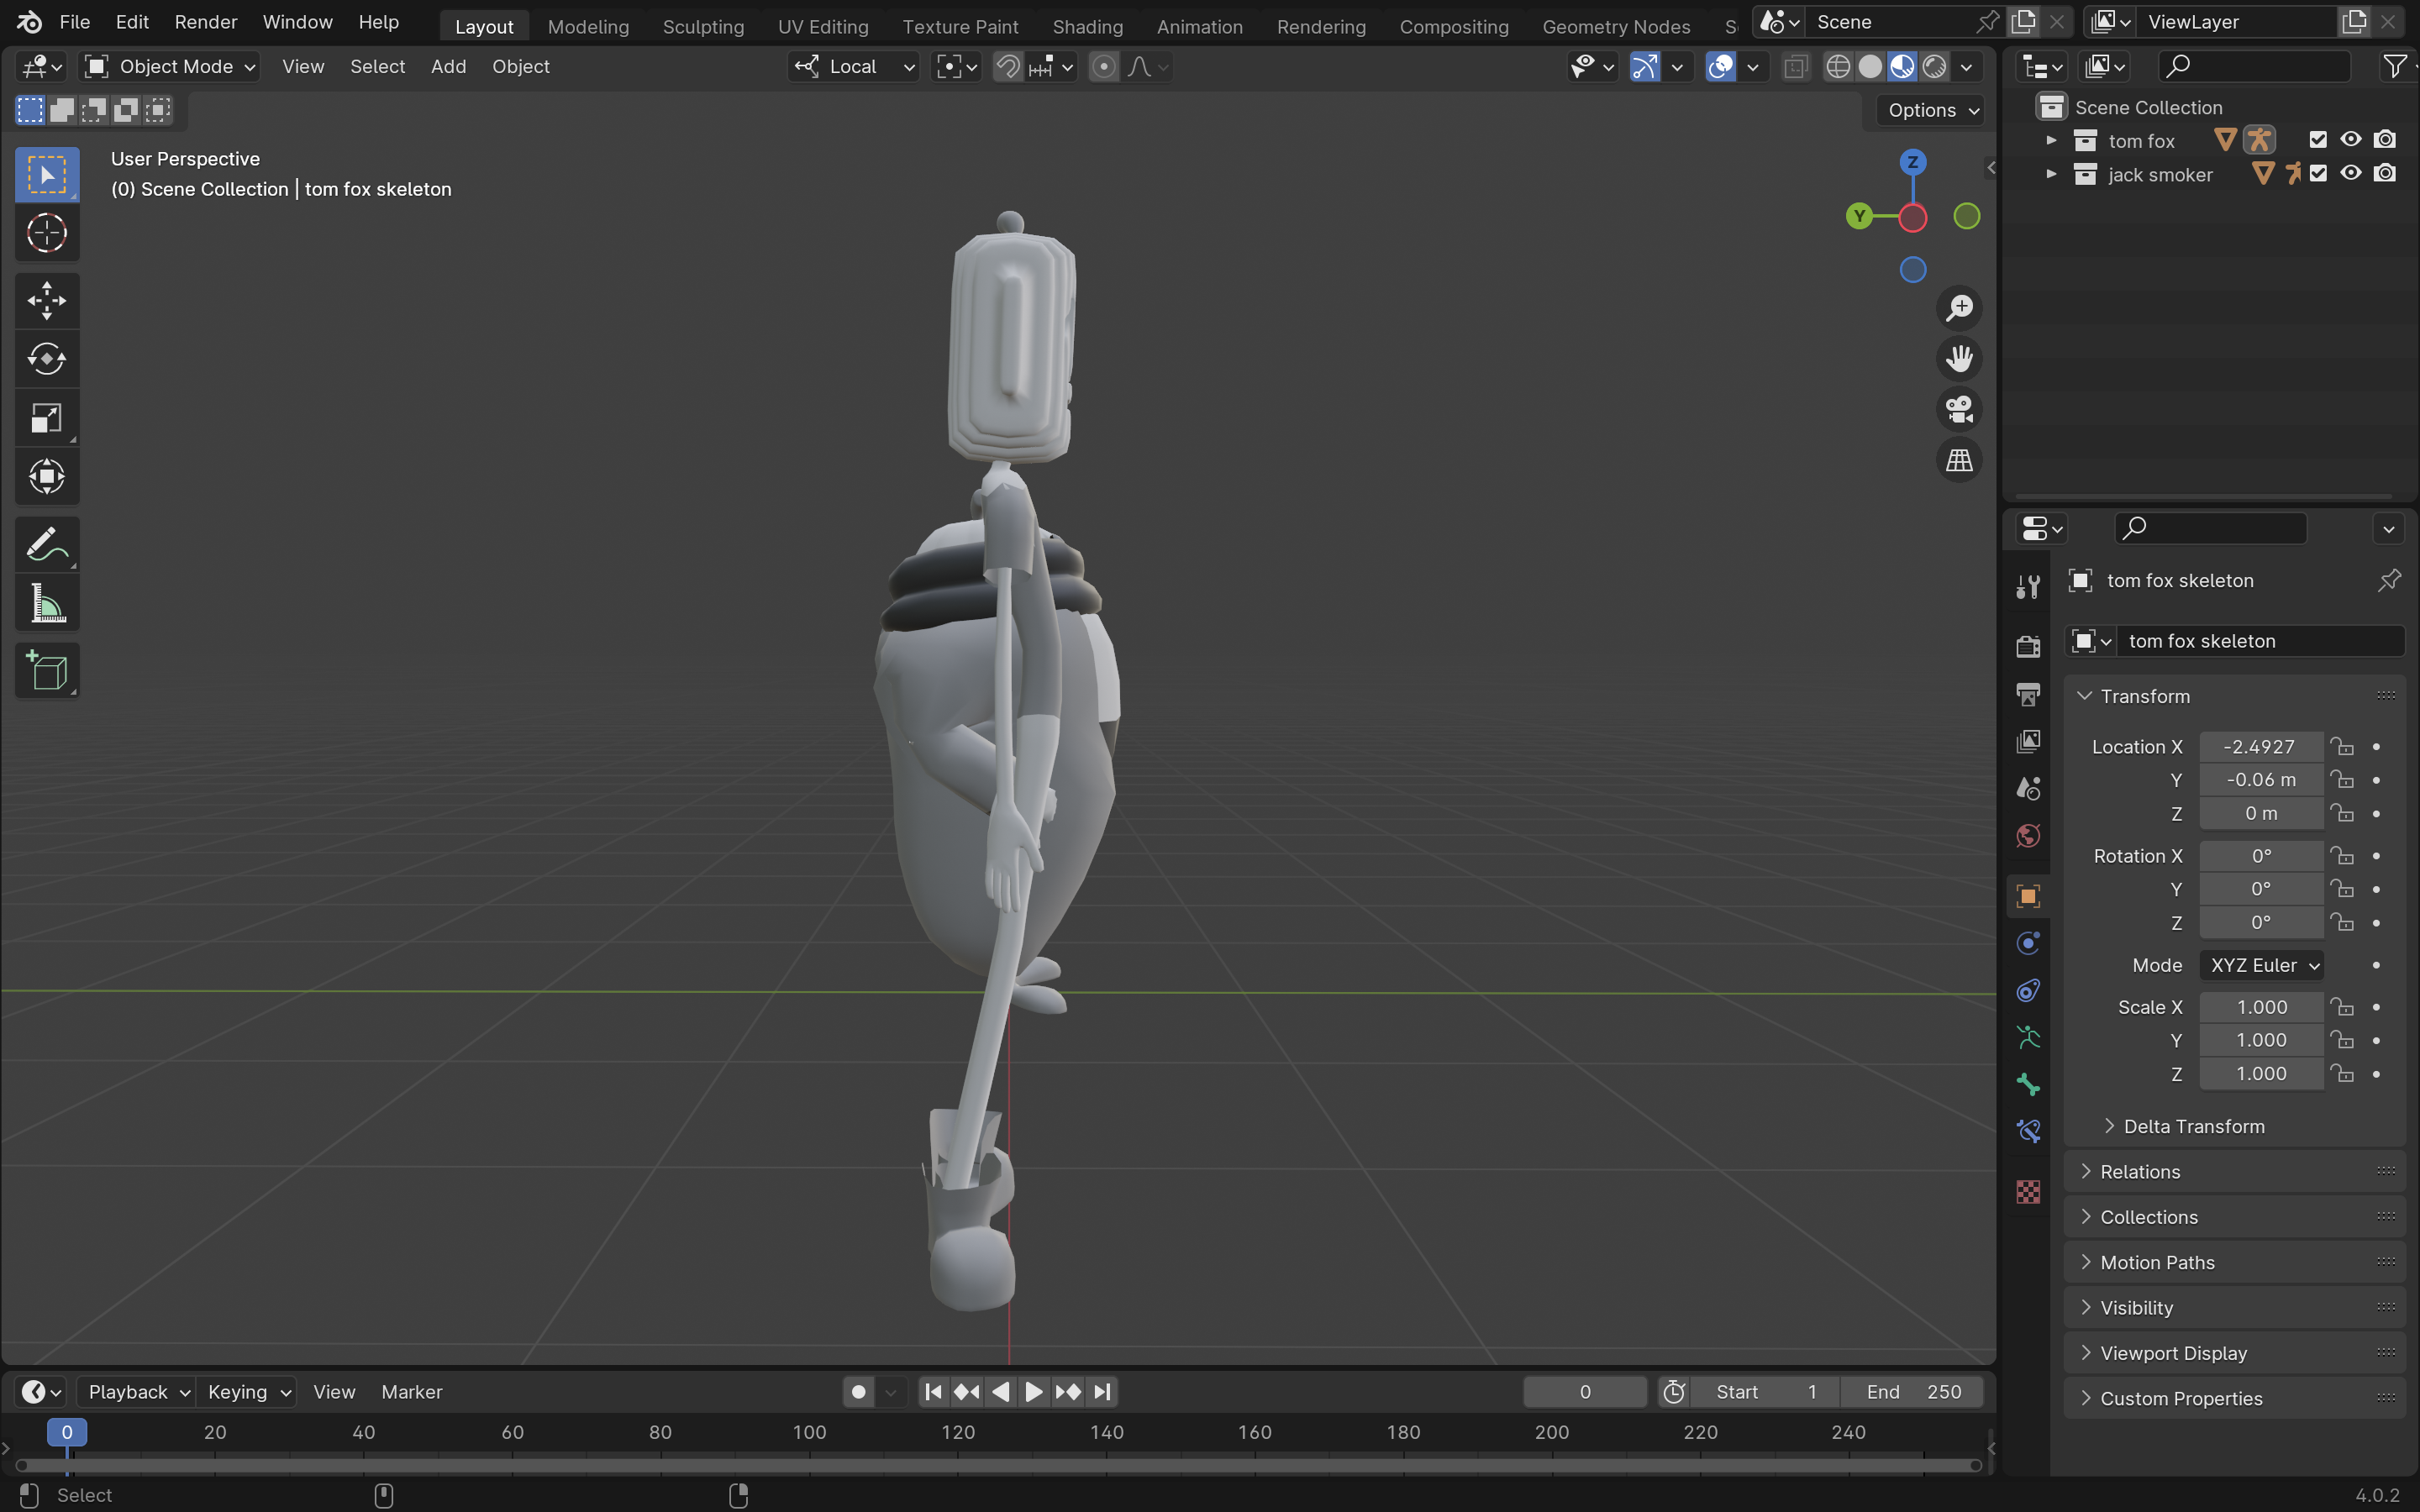The width and height of the screenshot is (2420, 1512).
Task: Switch to the Sculpting workspace tab
Action: [703, 27]
